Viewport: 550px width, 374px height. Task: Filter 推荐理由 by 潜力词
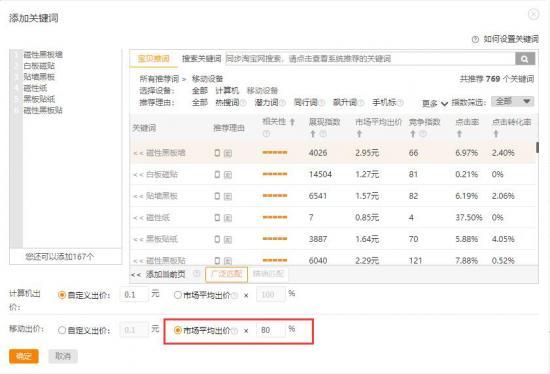(266, 102)
